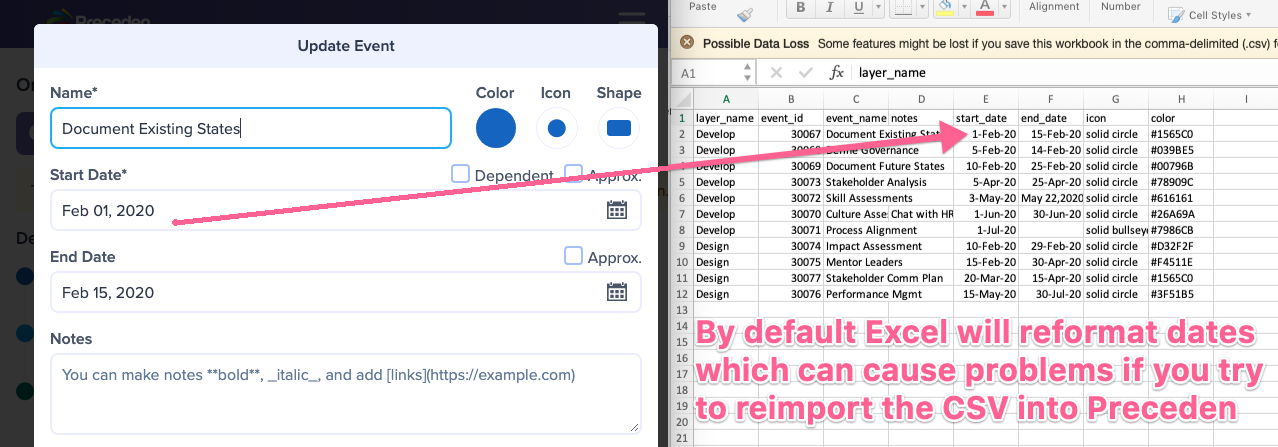Apply the yellow Fill Color bucket
1278x447 pixels.
(x=944, y=7)
